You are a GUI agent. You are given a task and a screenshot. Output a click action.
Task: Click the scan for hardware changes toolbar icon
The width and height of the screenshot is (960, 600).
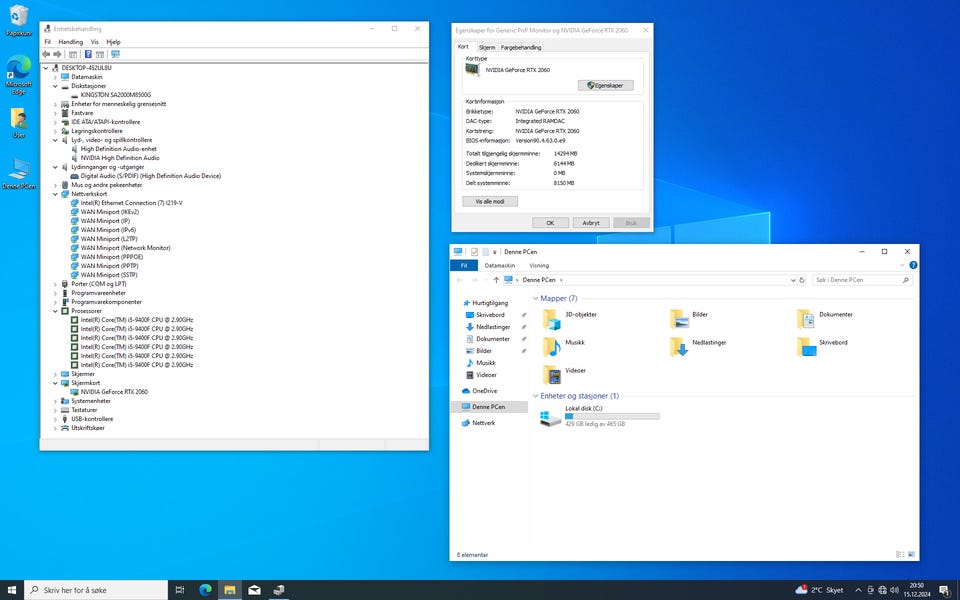116,54
